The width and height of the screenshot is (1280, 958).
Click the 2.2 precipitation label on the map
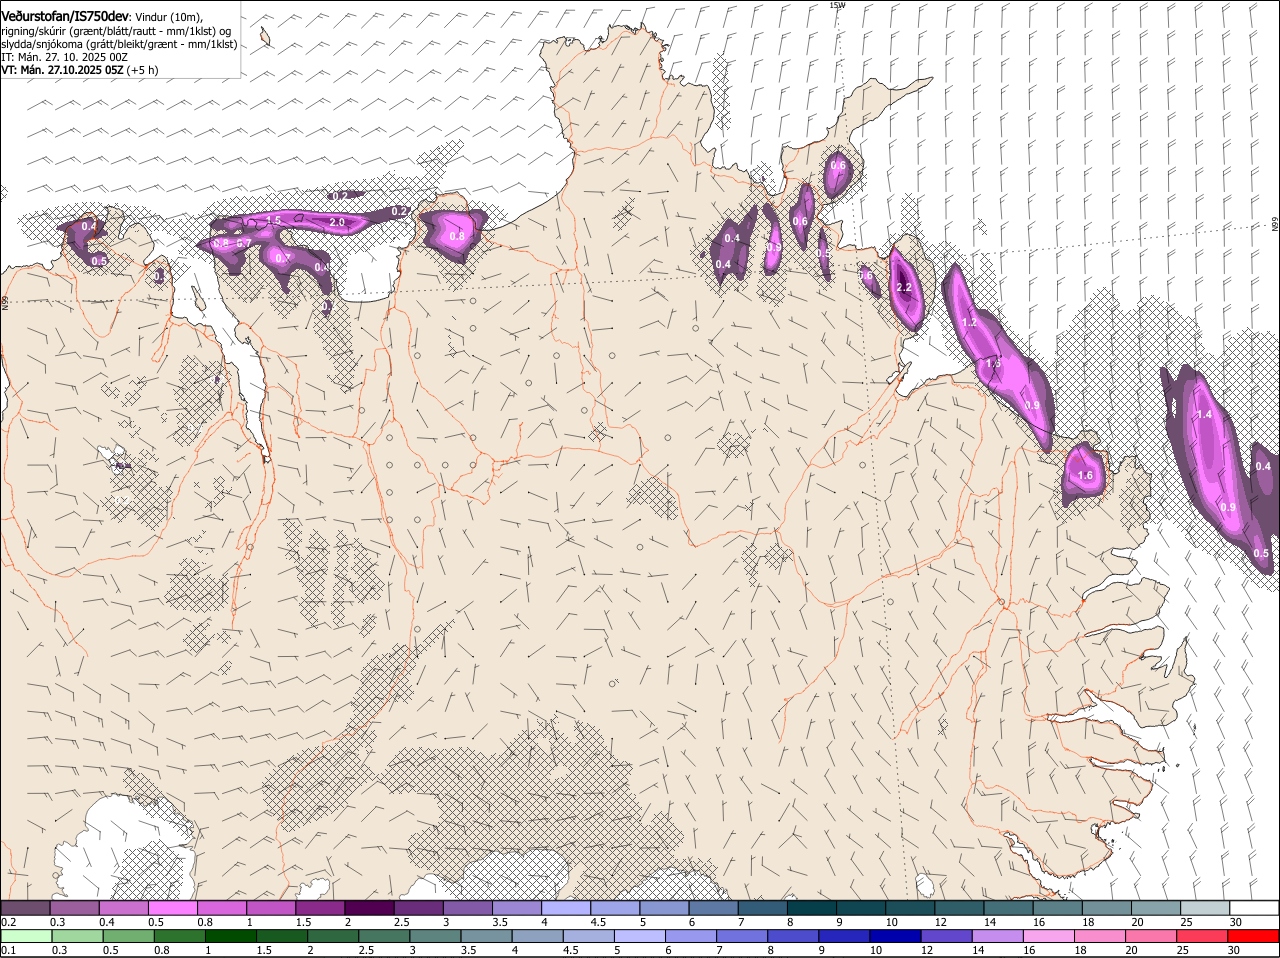pyautogui.click(x=904, y=288)
